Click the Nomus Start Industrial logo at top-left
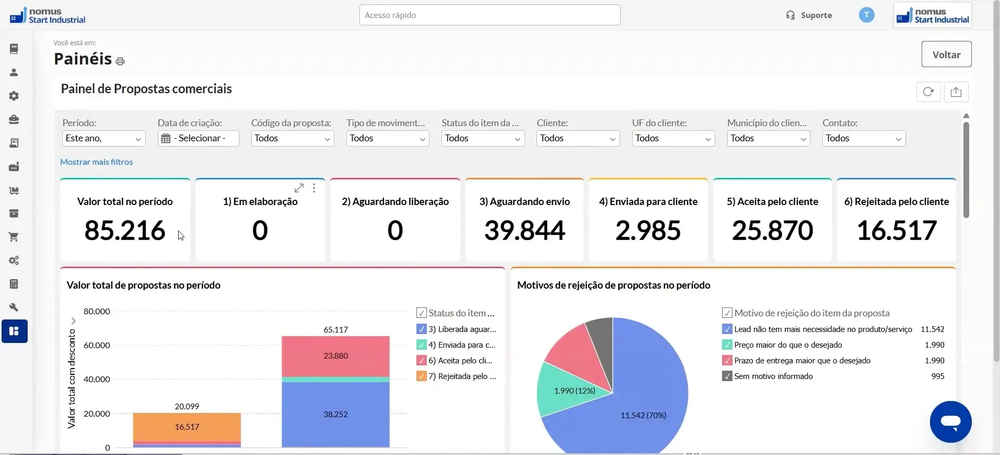Viewport: 1000px width, 455px height. tap(47, 15)
